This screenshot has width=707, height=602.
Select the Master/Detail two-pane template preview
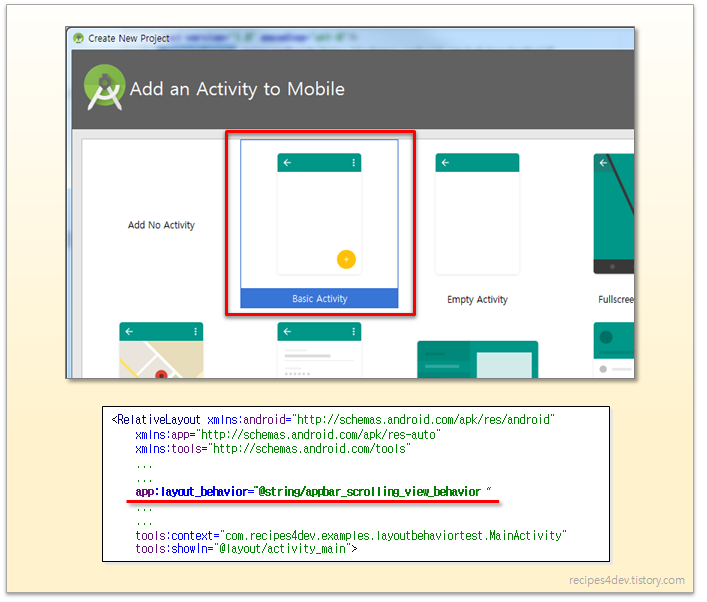477,359
